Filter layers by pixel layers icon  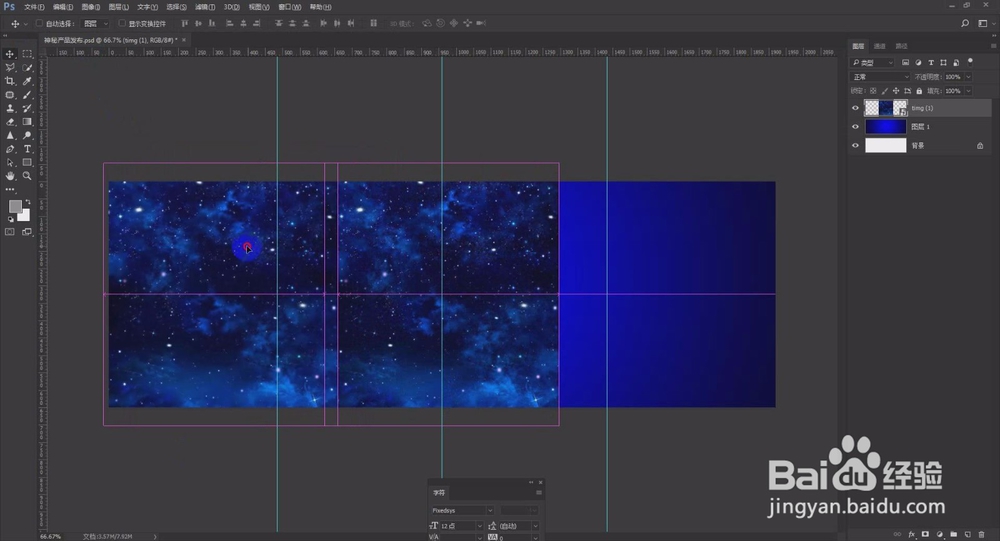905,63
